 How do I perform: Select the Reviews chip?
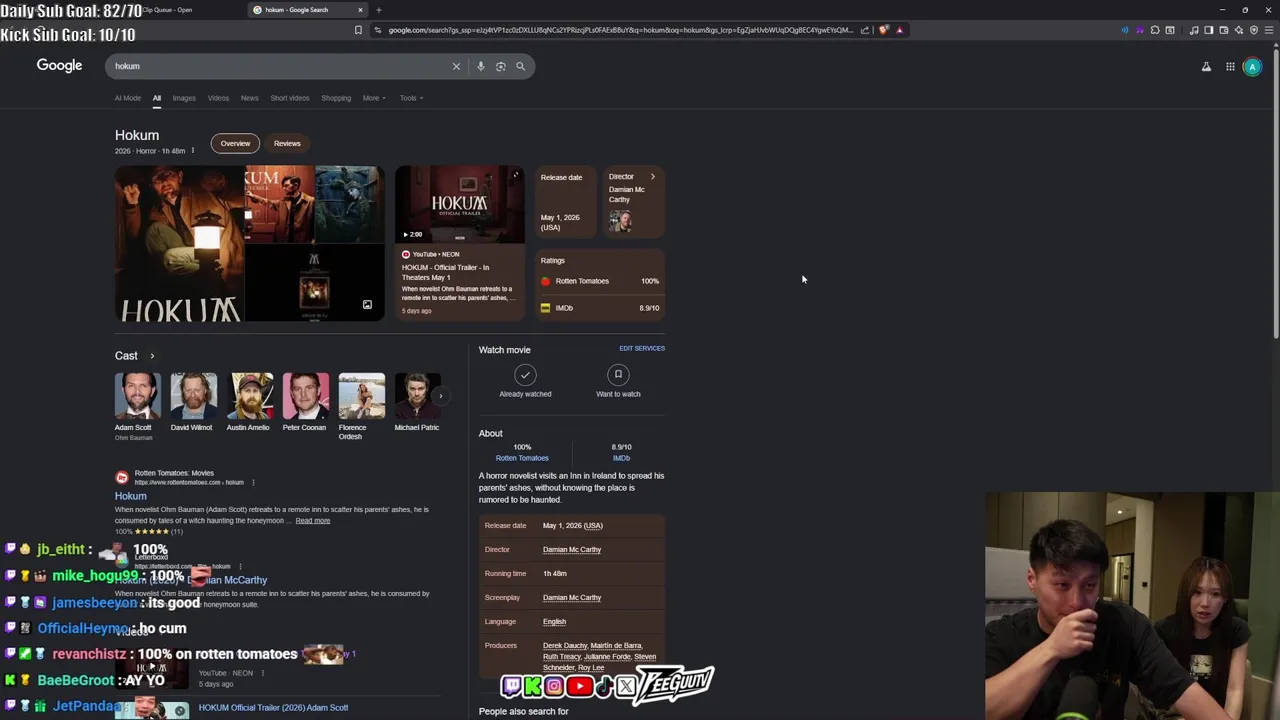(287, 143)
